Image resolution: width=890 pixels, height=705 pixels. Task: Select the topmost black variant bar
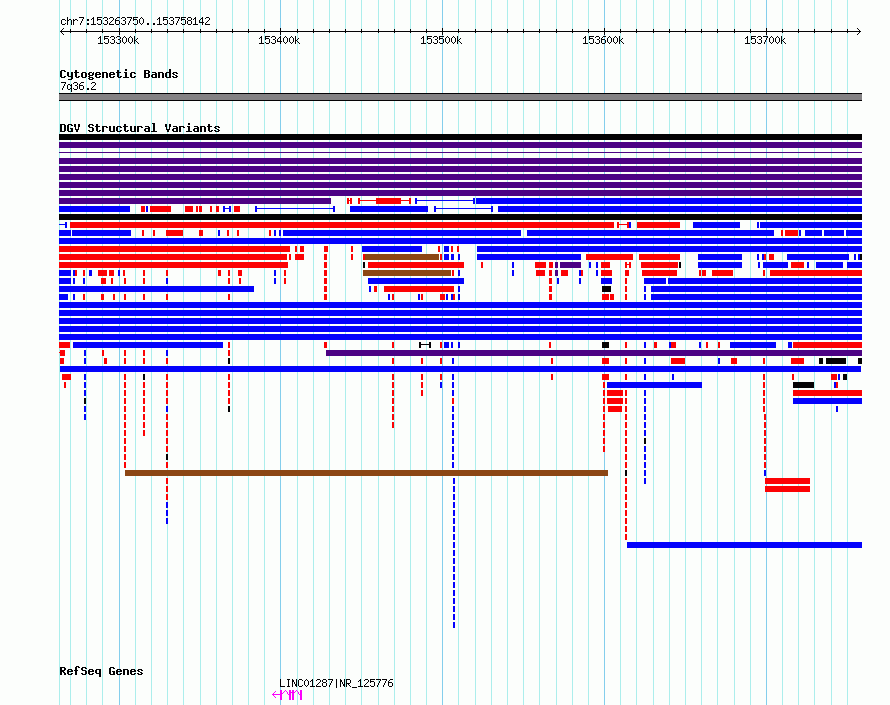point(460,137)
